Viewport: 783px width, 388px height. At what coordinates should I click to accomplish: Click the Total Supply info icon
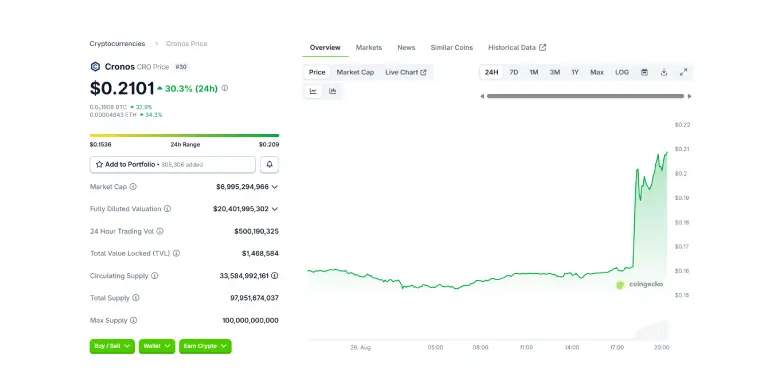(136, 298)
